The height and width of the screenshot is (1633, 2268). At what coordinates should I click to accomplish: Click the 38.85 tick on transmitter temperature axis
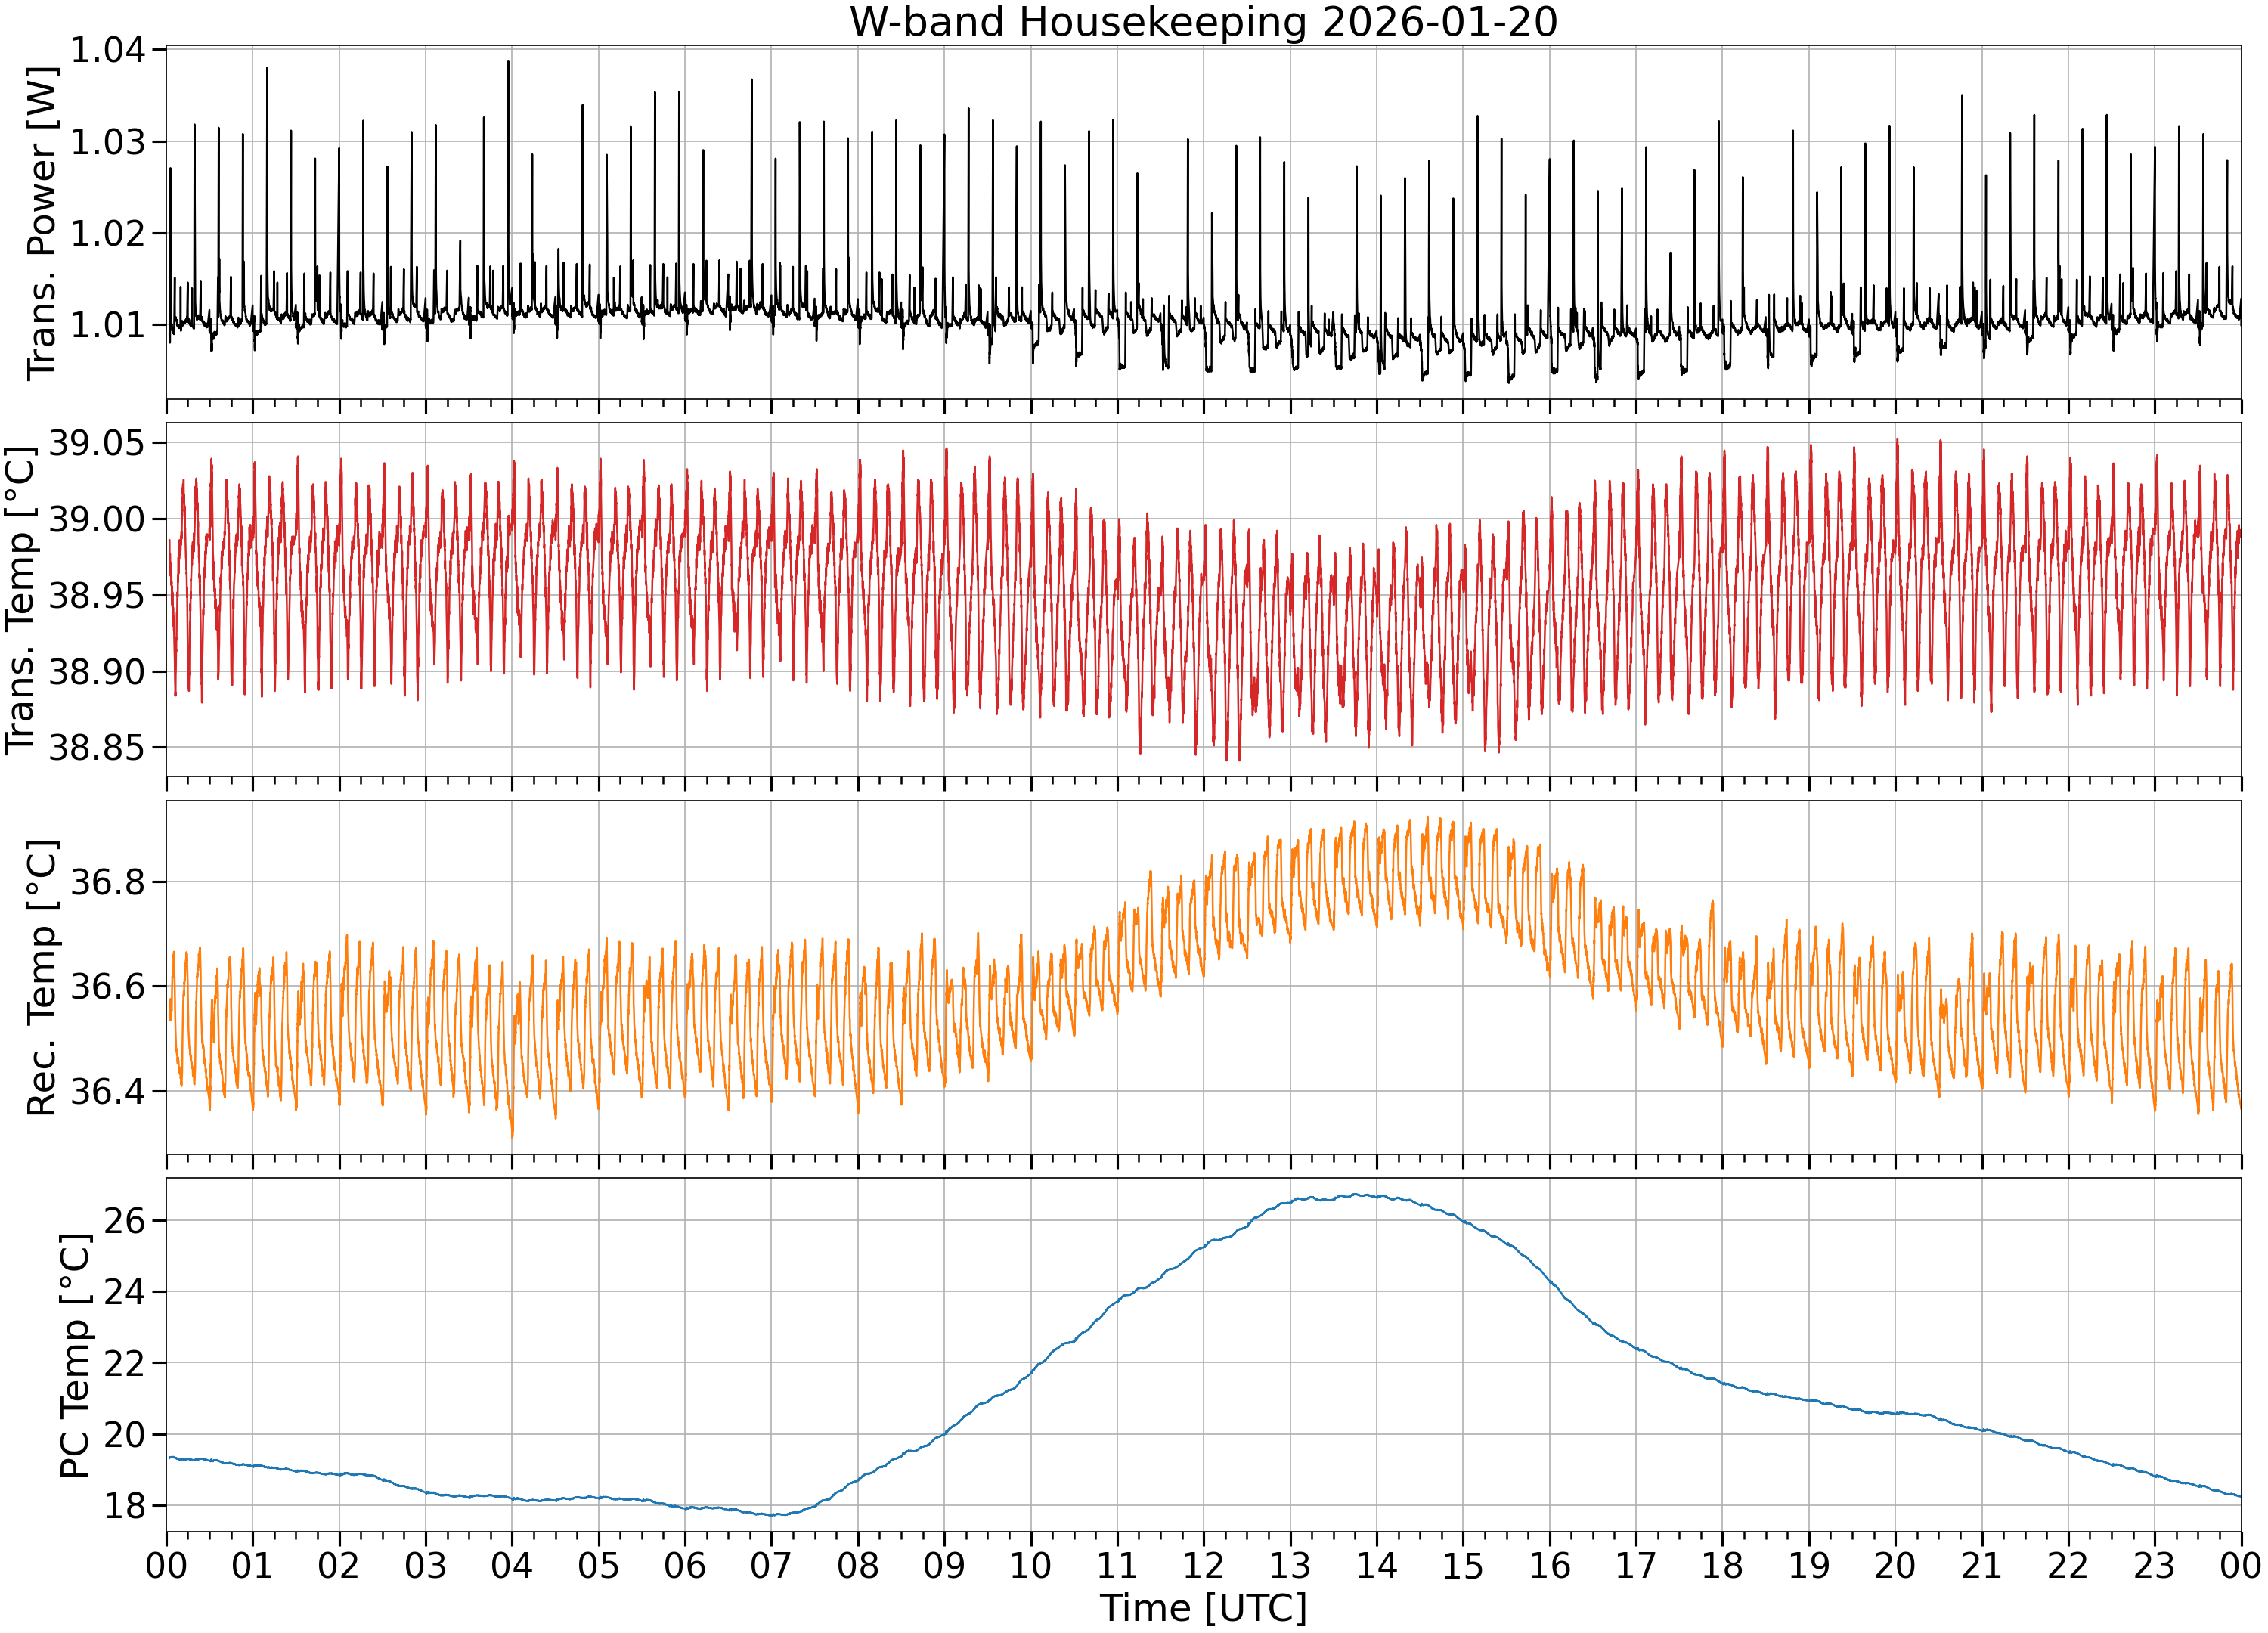(97, 747)
